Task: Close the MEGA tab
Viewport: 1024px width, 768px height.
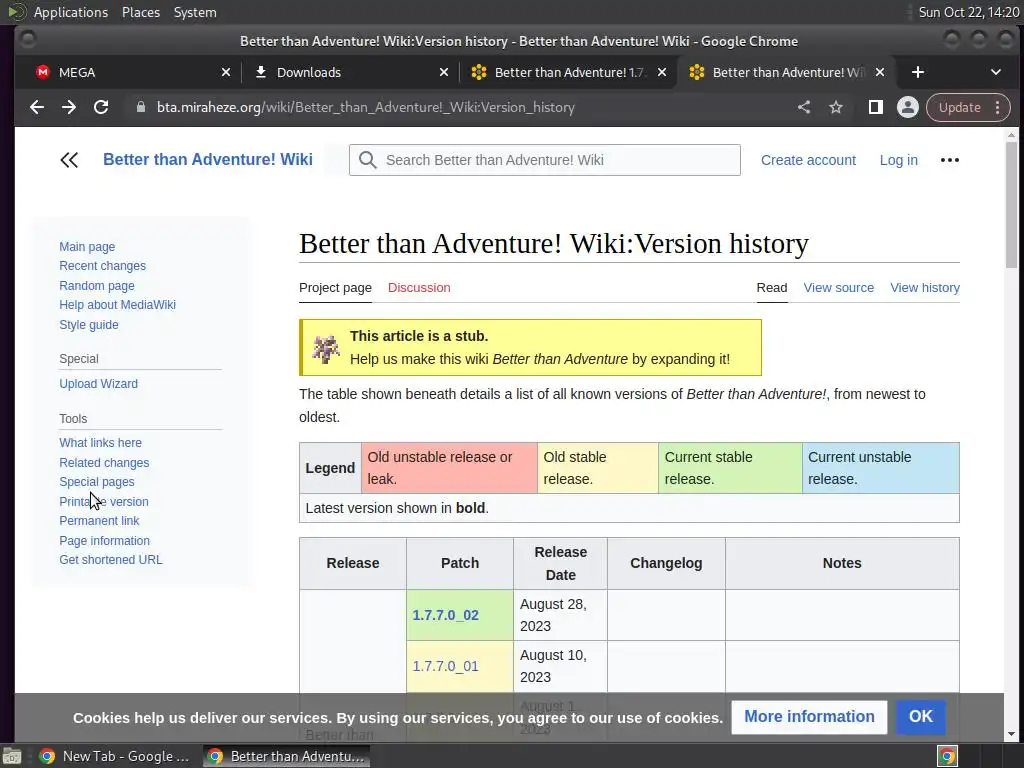Action: 226,72
